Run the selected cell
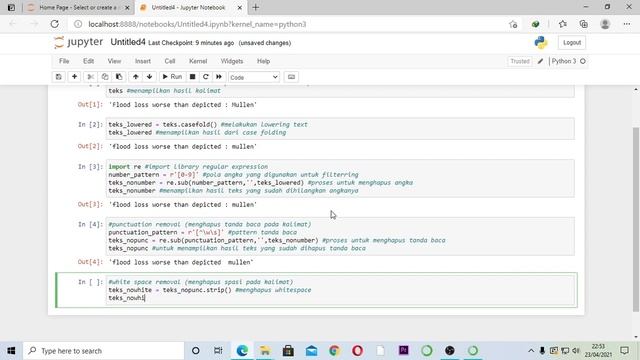The image size is (640, 360). (172, 77)
